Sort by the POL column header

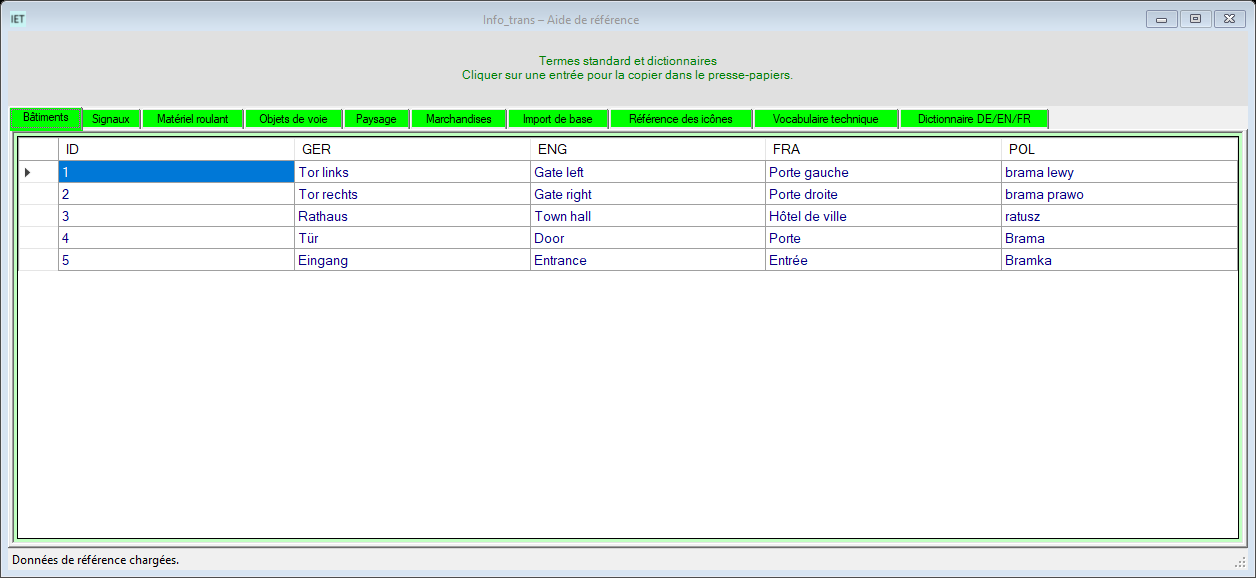tap(1119, 149)
